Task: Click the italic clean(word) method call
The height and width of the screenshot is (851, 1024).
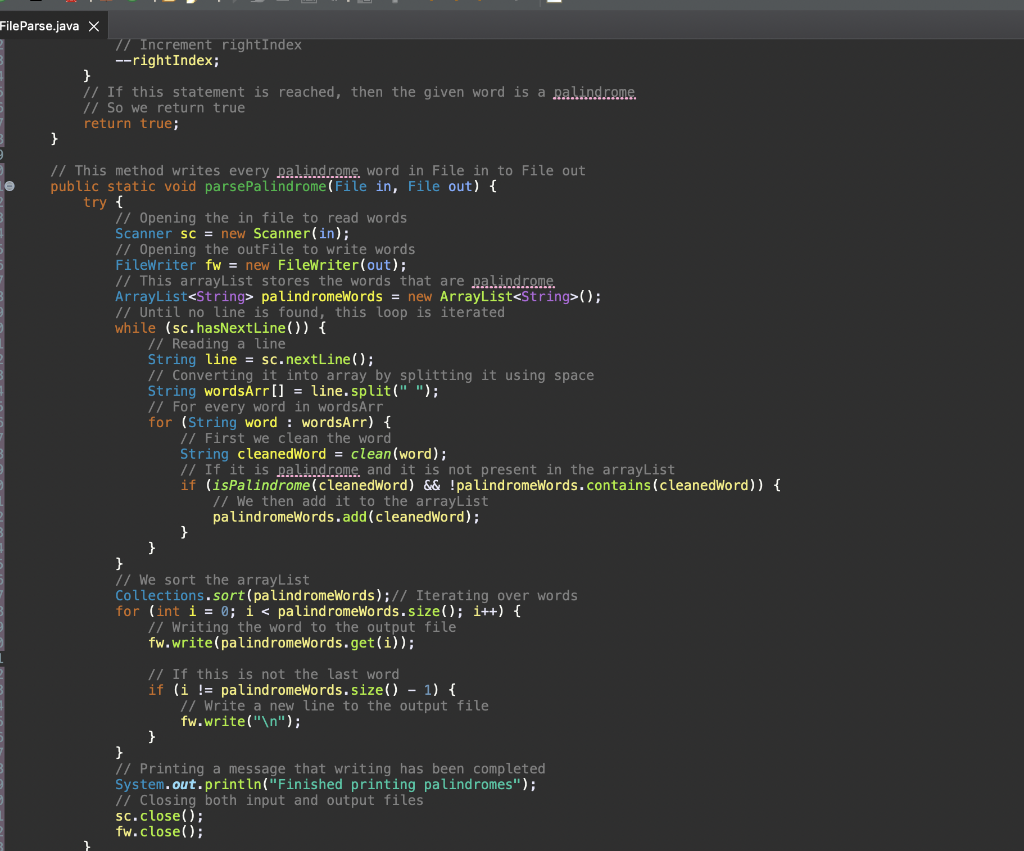Action: click(391, 454)
